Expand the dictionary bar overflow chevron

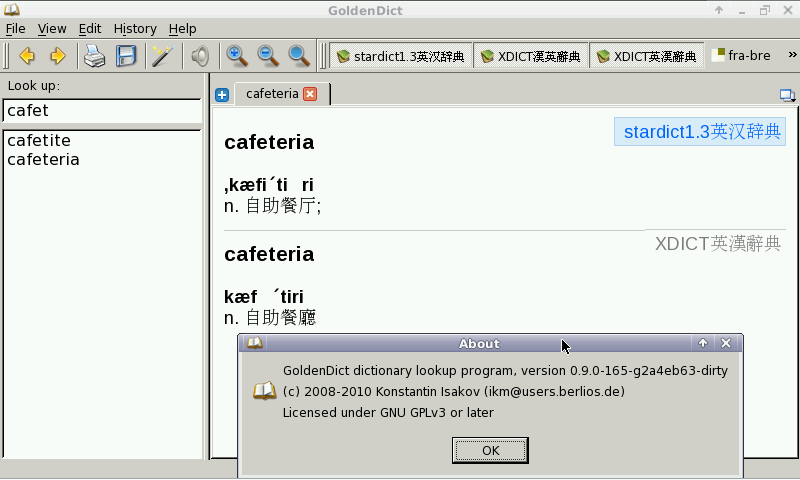pyautogui.click(x=792, y=55)
